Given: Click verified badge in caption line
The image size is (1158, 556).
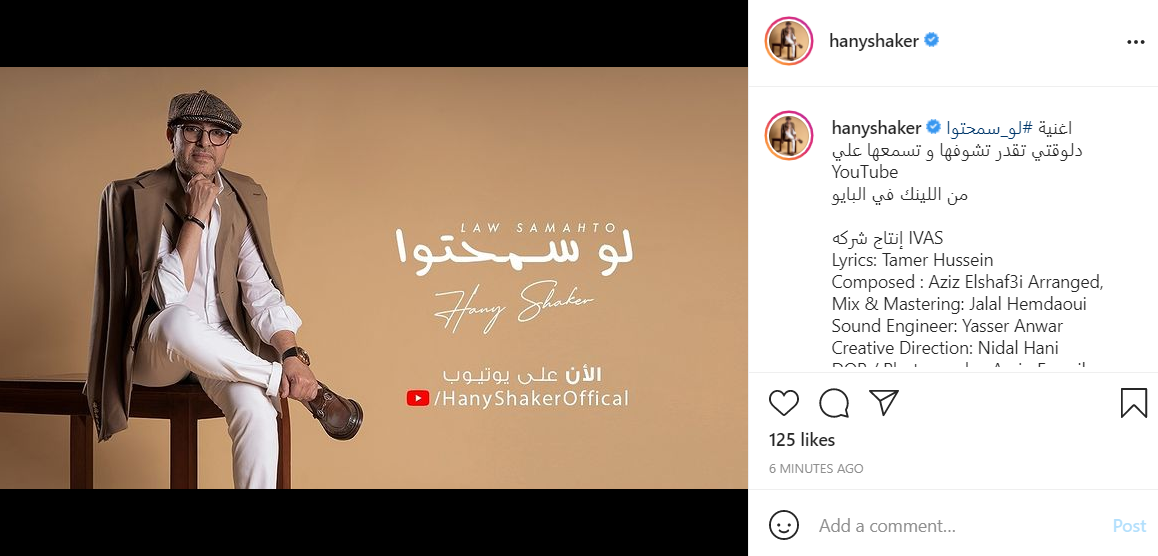Looking at the screenshot, I should click(x=933, y=127).
